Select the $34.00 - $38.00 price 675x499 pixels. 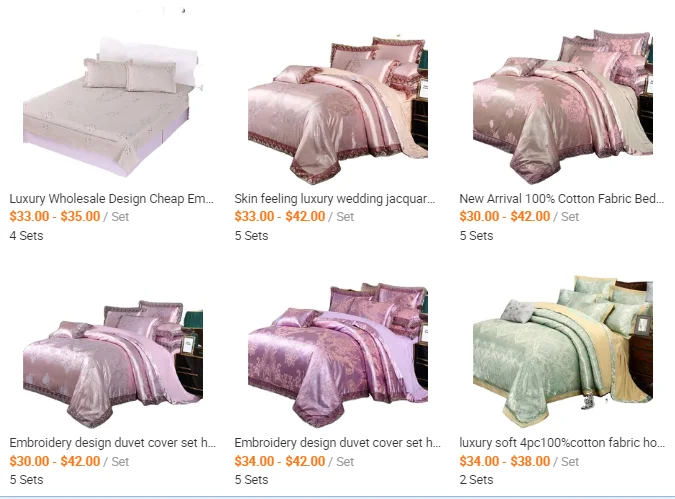(505, 461)
